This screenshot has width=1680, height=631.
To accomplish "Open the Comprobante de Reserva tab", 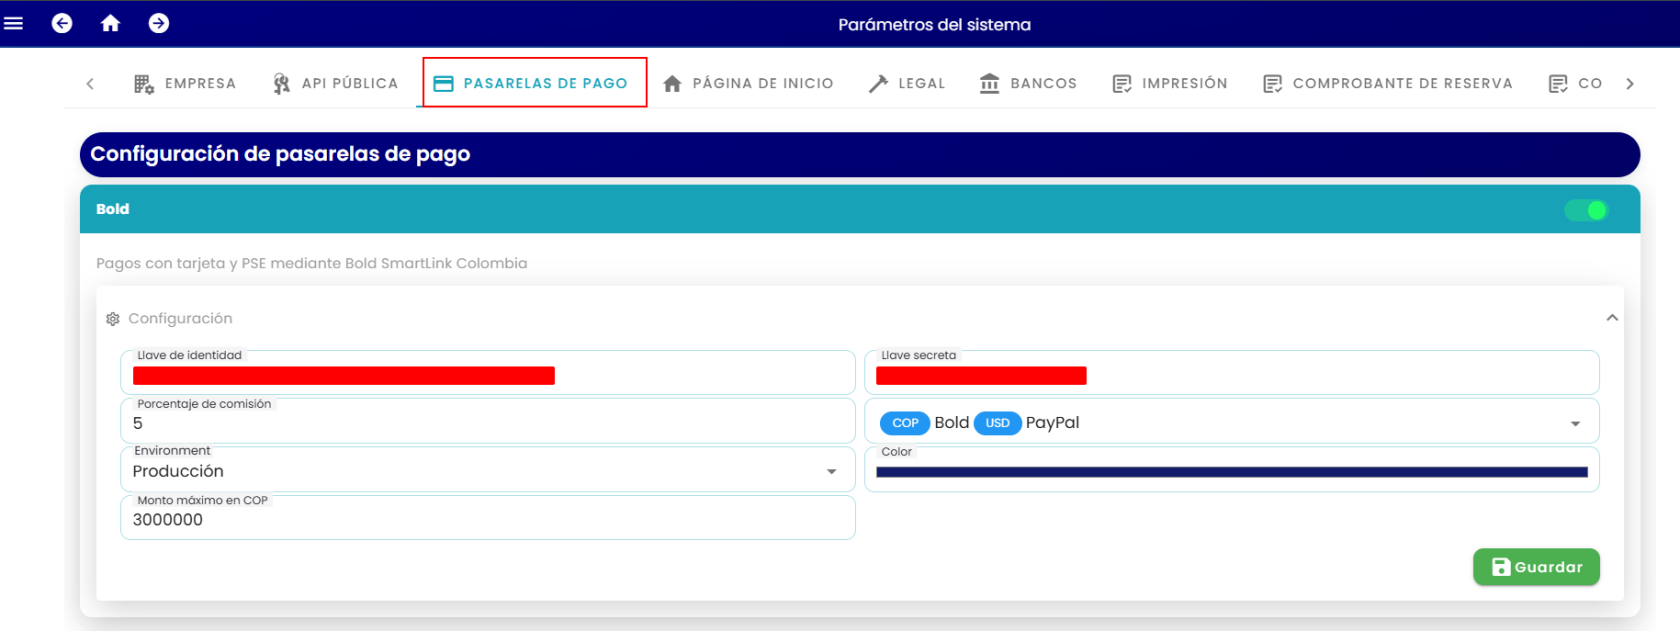I will (x=1388, y=83).
